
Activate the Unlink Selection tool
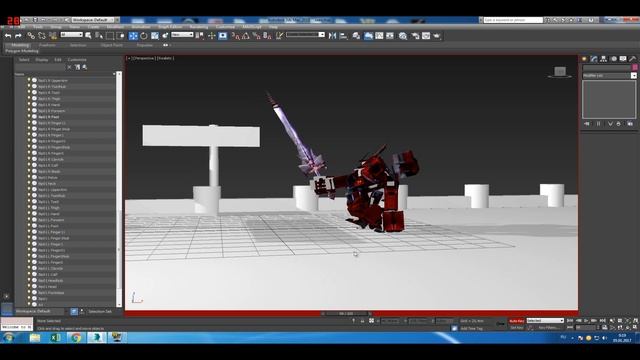(x=42, y=36)
